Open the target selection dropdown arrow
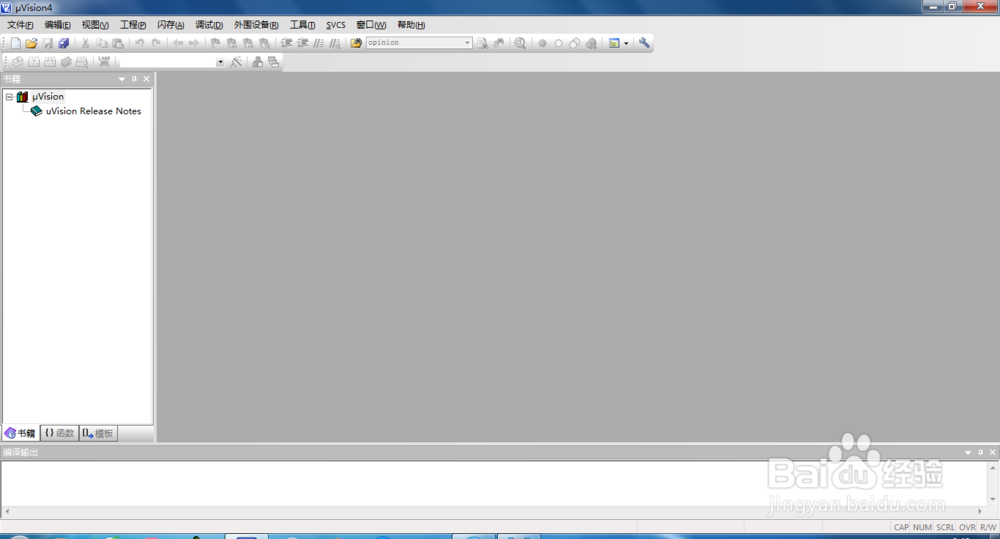 [x=220, y=62]
